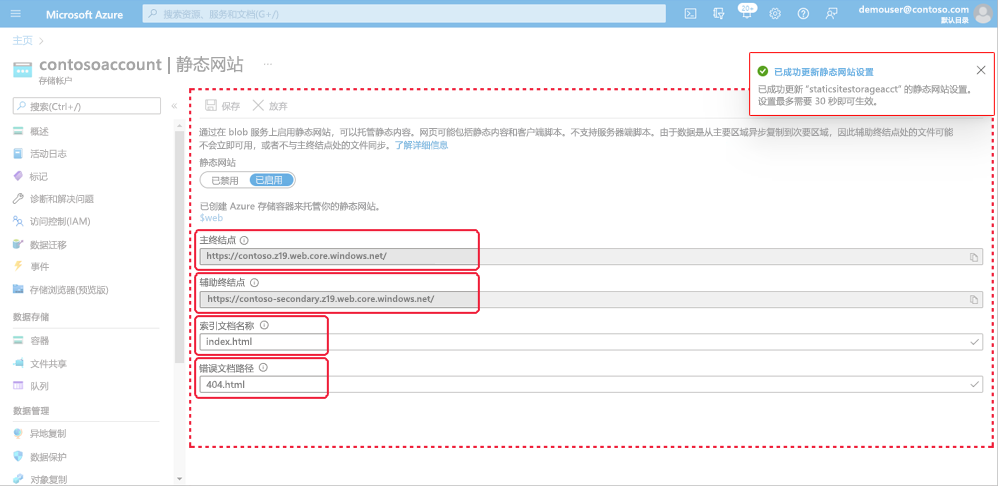Click the primary endpoint URL text field
This screenshot has width=998, height=486.
(x=591, y=256)
